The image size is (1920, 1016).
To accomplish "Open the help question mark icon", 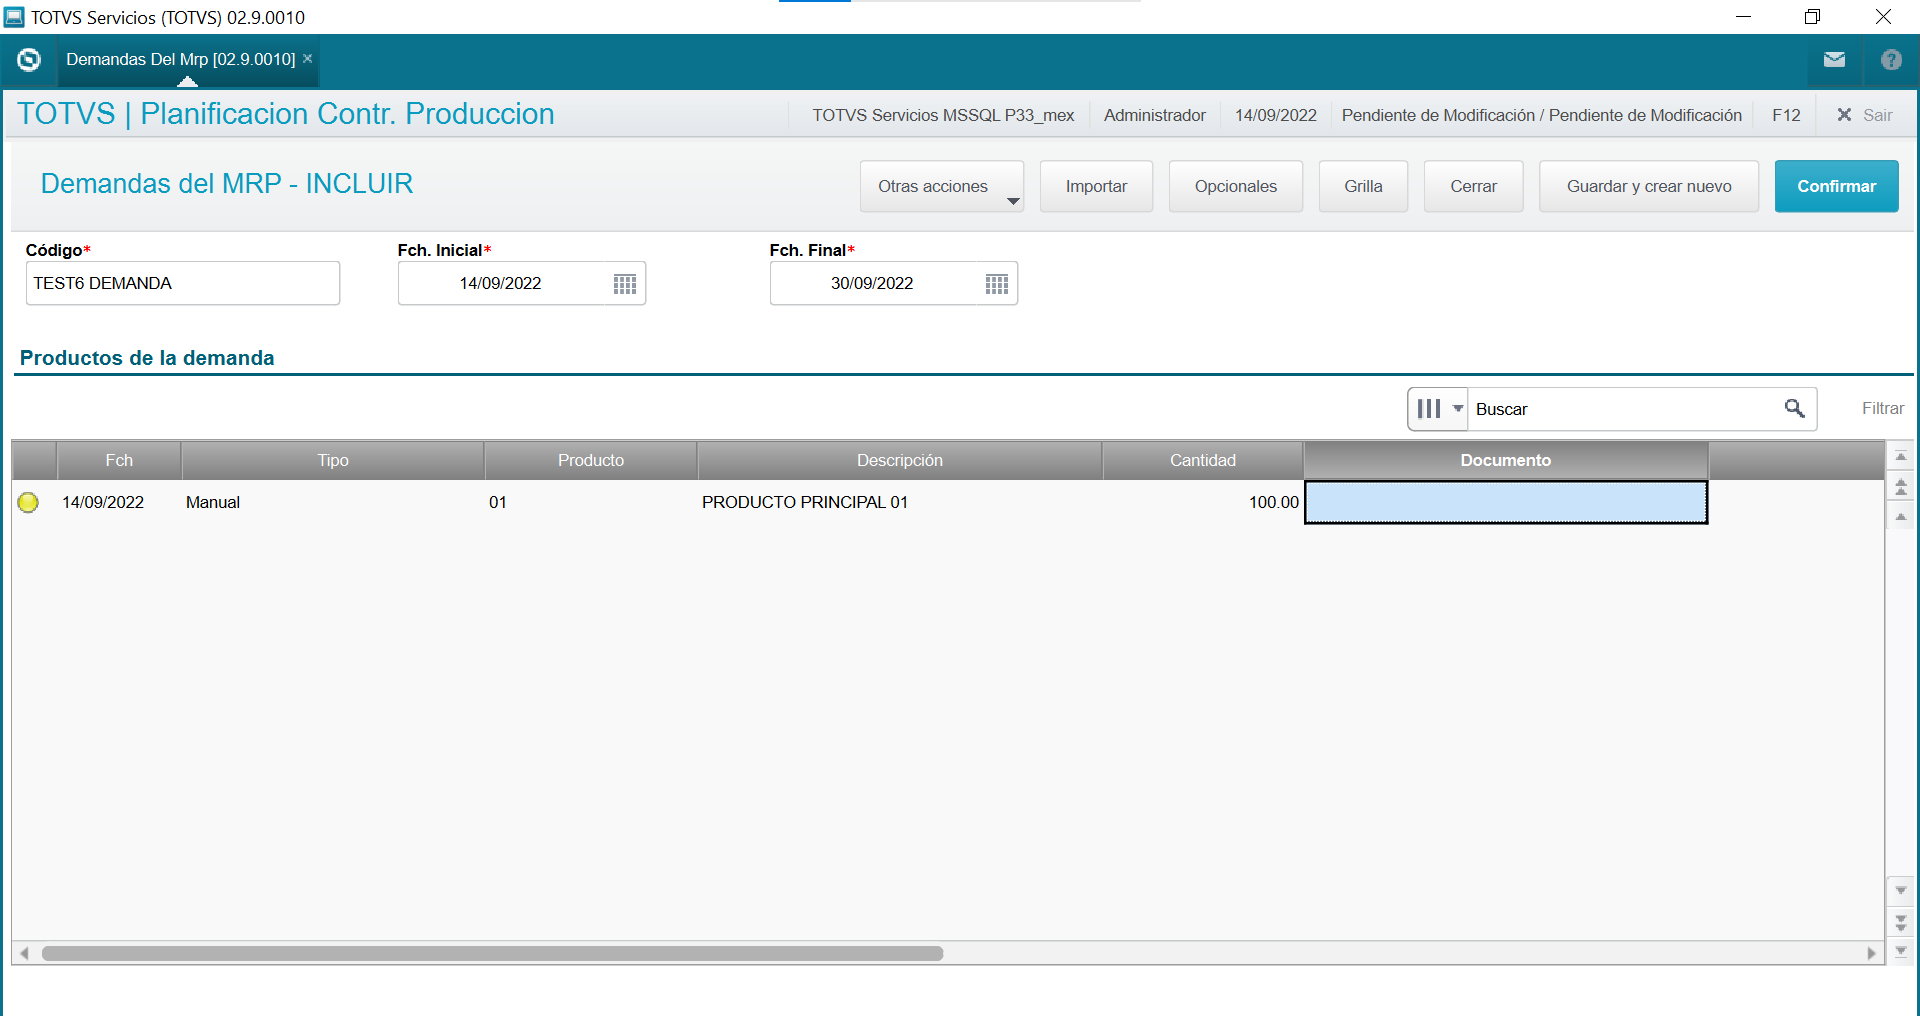I will [x=1891, y=60].
